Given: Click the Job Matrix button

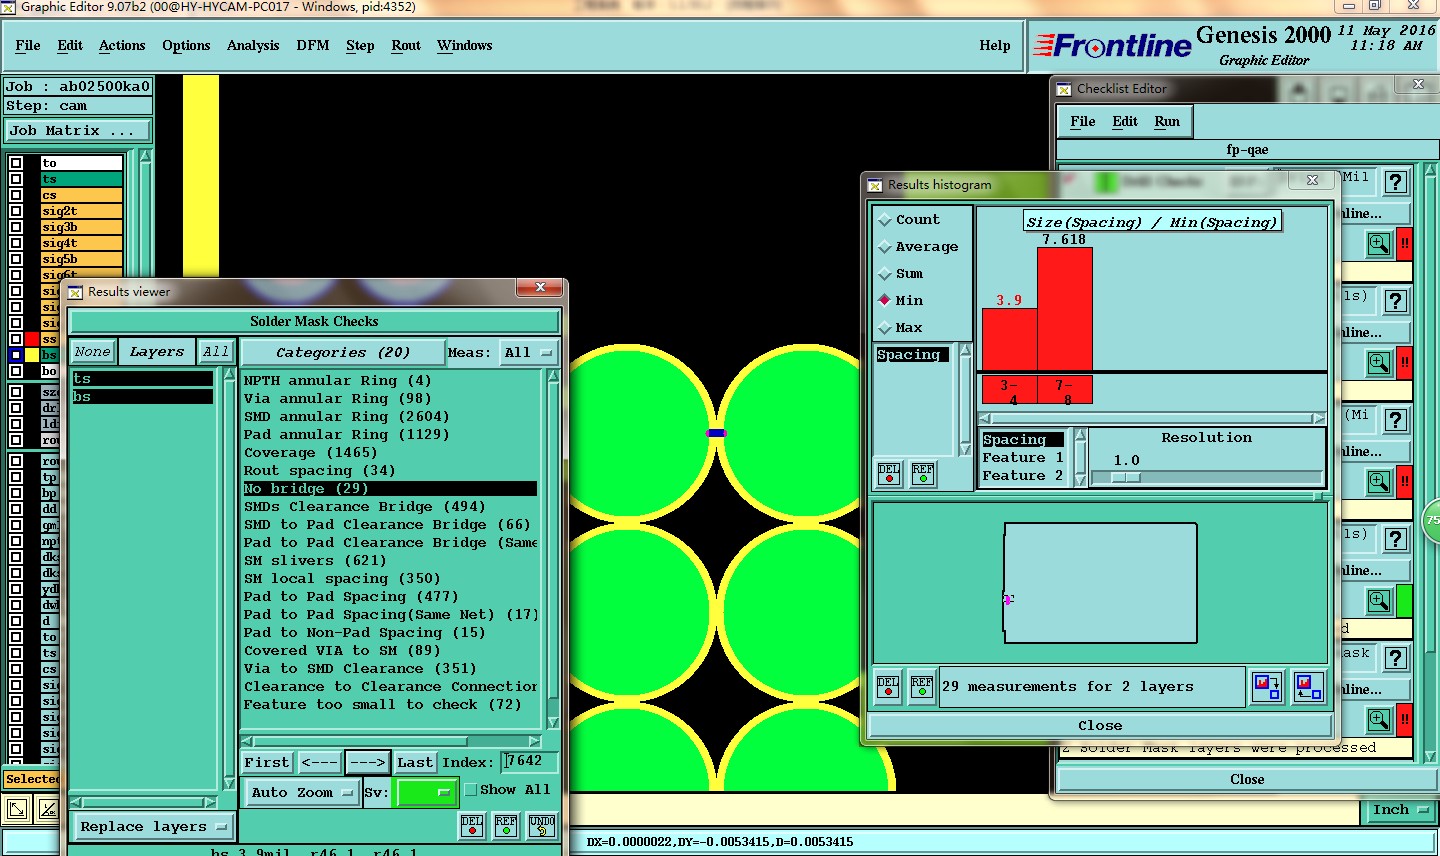Looking at the screenshot, I should click(x=77, y=131).
